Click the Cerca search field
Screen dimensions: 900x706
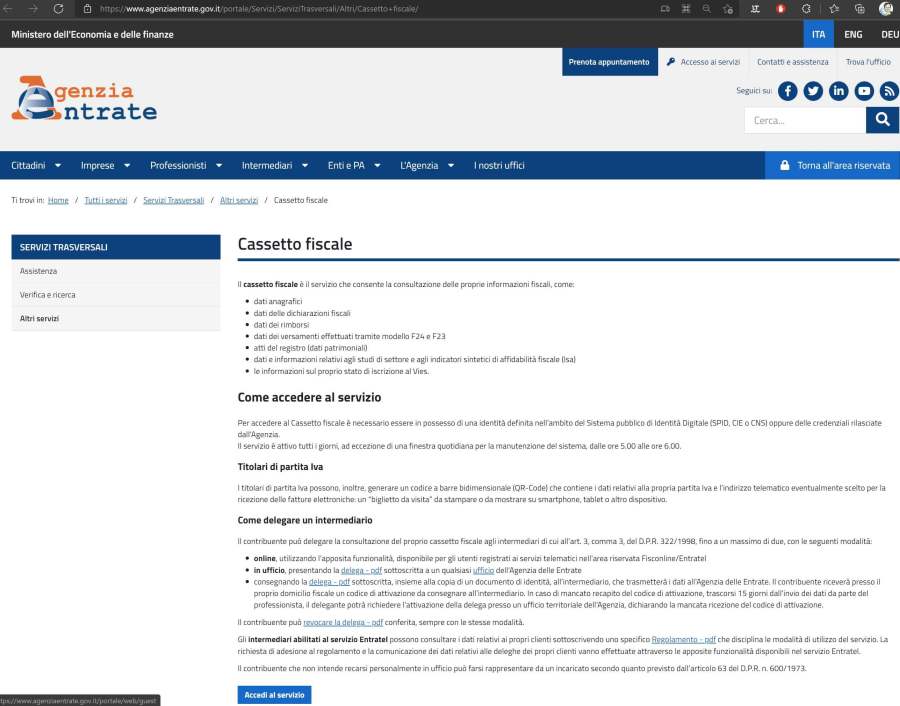click(804, 120)
